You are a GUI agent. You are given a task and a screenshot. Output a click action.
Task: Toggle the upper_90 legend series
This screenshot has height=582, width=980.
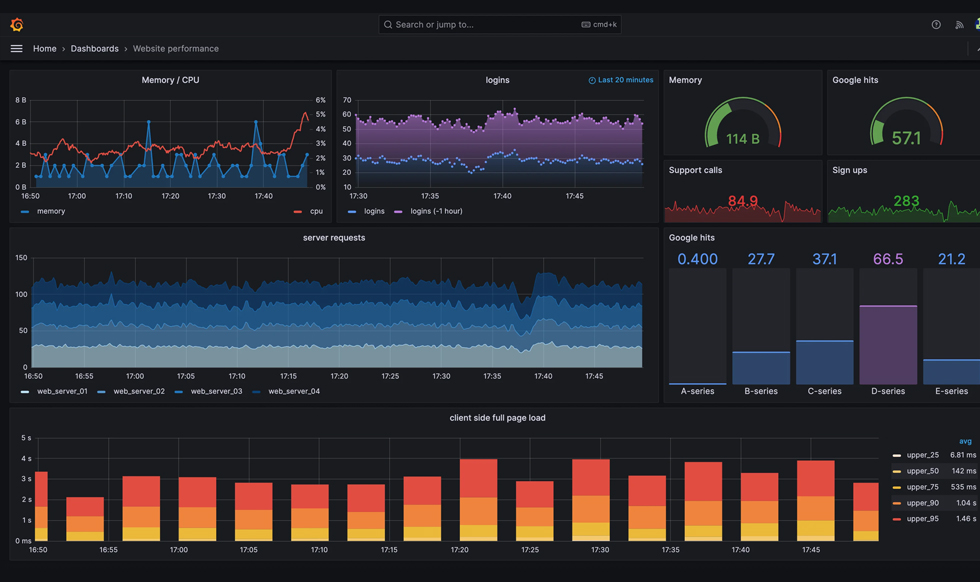click(x=922, y=503)
